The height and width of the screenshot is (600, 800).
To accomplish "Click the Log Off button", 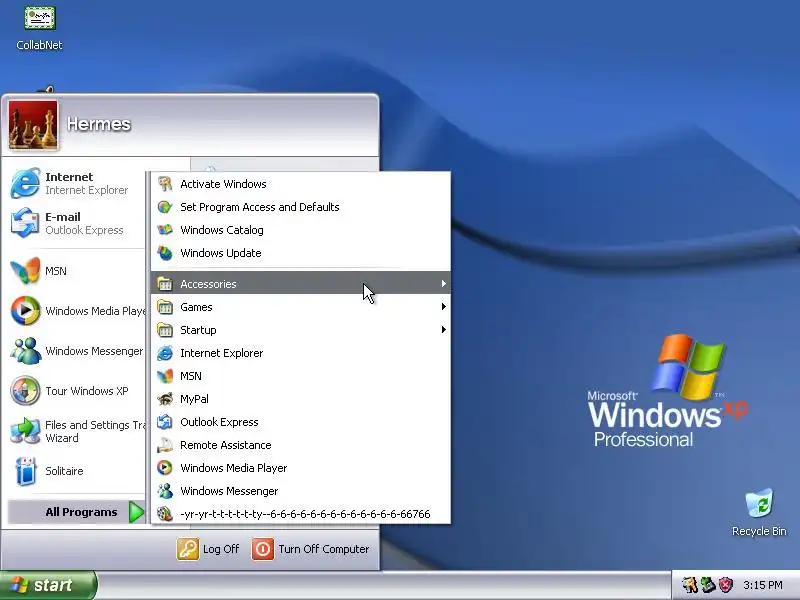I will pos(208,549).
